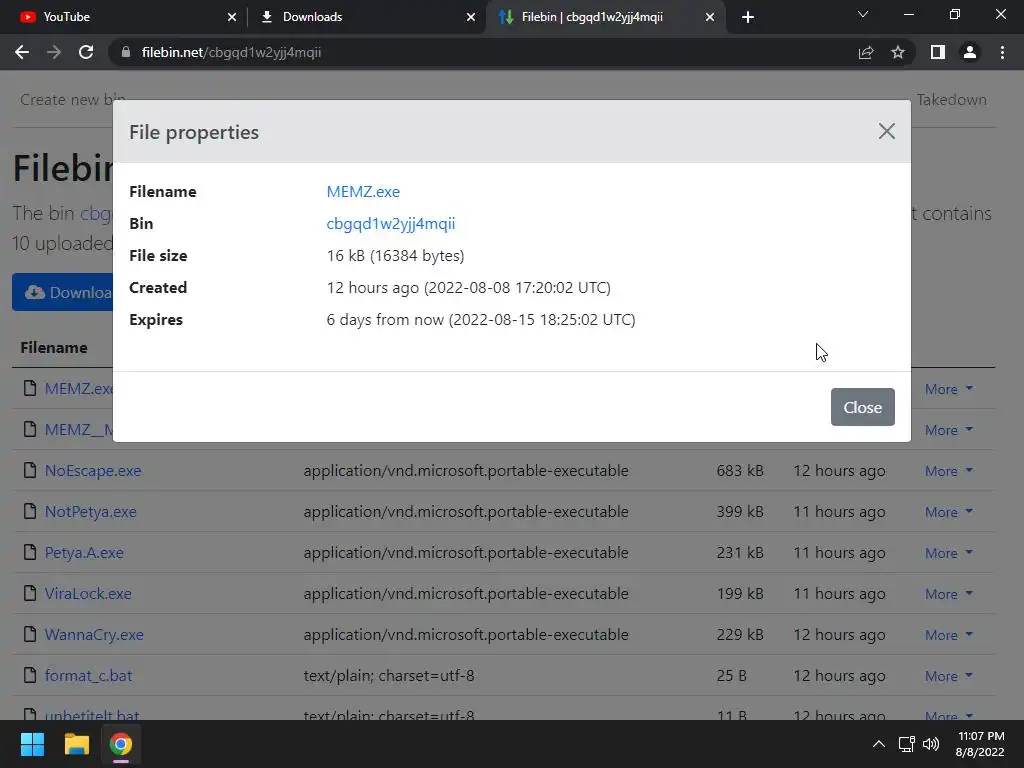Click file icon beside NoEscape.exe

tap(30, 470)
